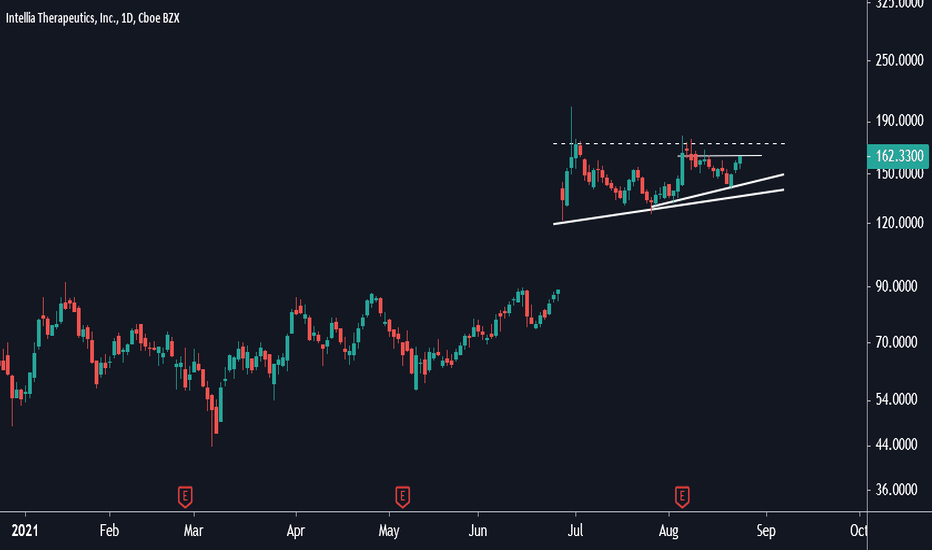This screenshot has height=550, width=932.
Task: Click the Jun date axis label
Action: [477, 530]
